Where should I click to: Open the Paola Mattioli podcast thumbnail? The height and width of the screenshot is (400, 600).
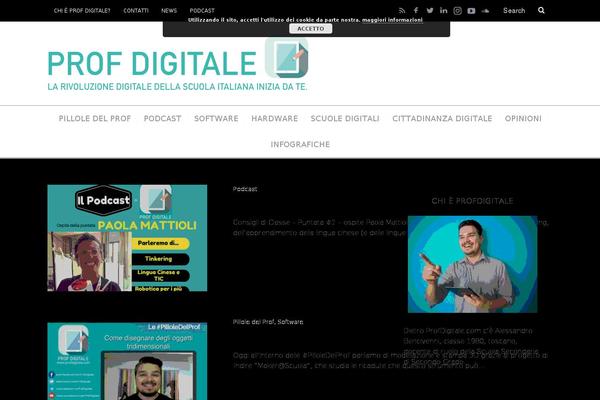(127, 238)
